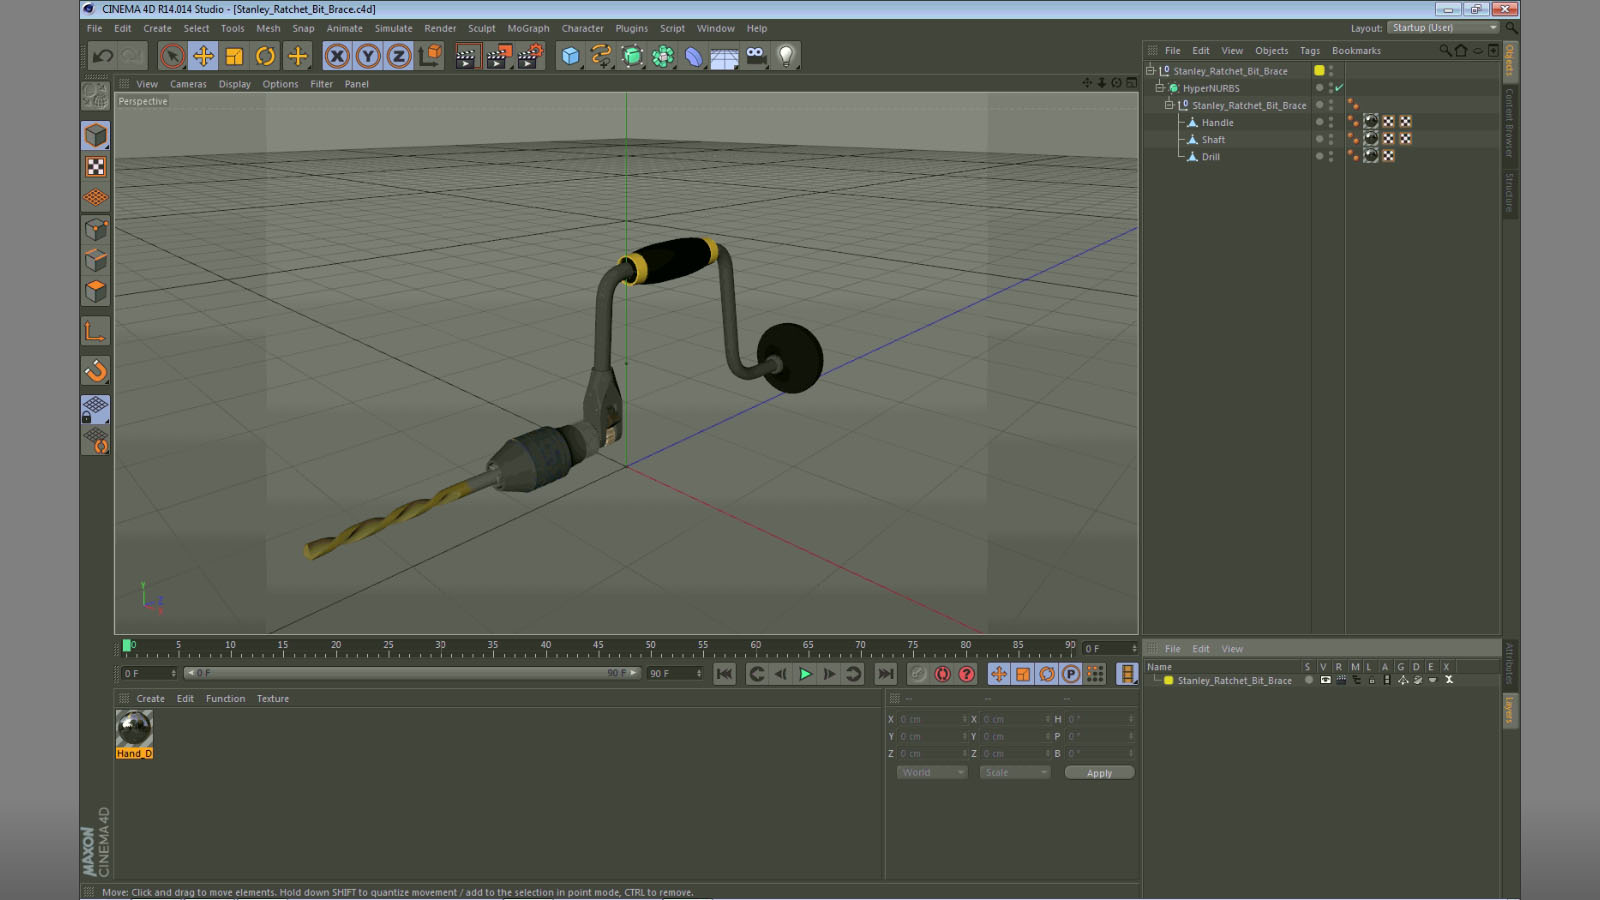Select Polygons mode icon
The image size is (1600, 900).
click(96, 291)
